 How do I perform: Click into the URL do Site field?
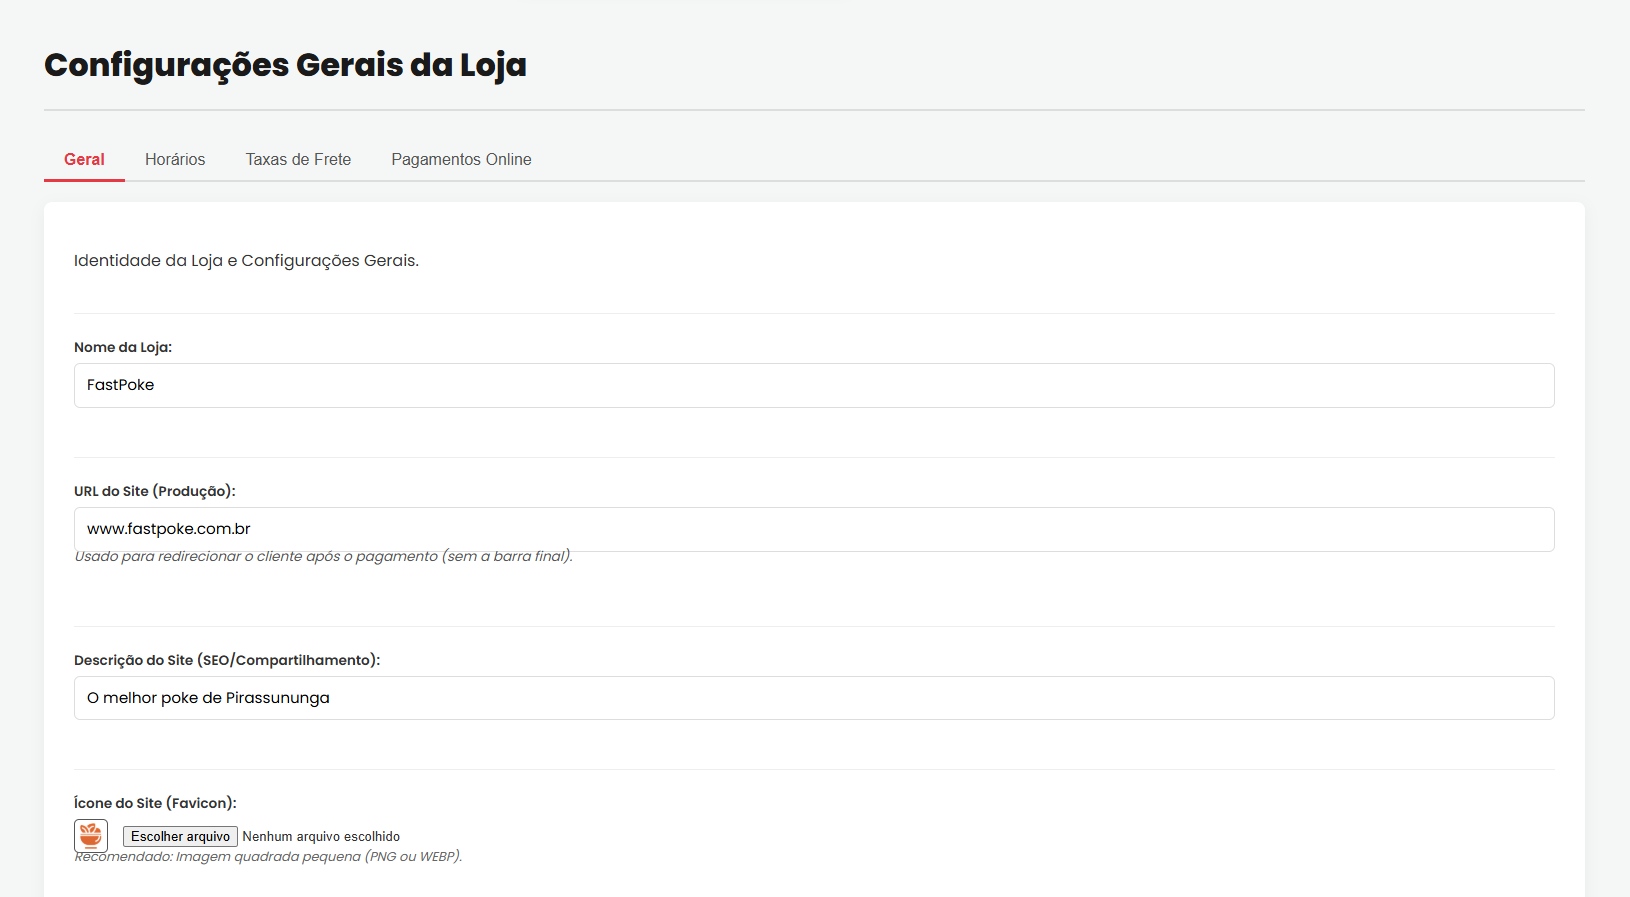click(814, 529)
